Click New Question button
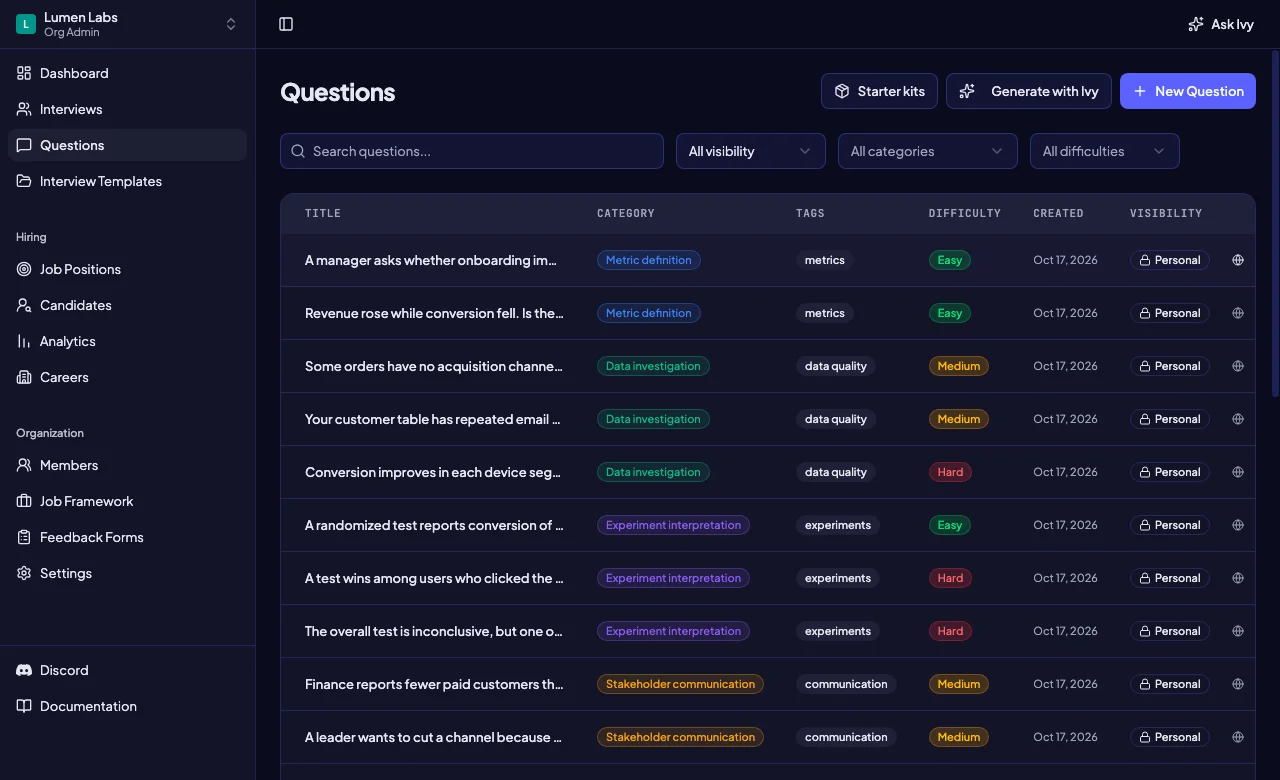Screen dimensions: 1280x780 click(x=1188, y=91)
